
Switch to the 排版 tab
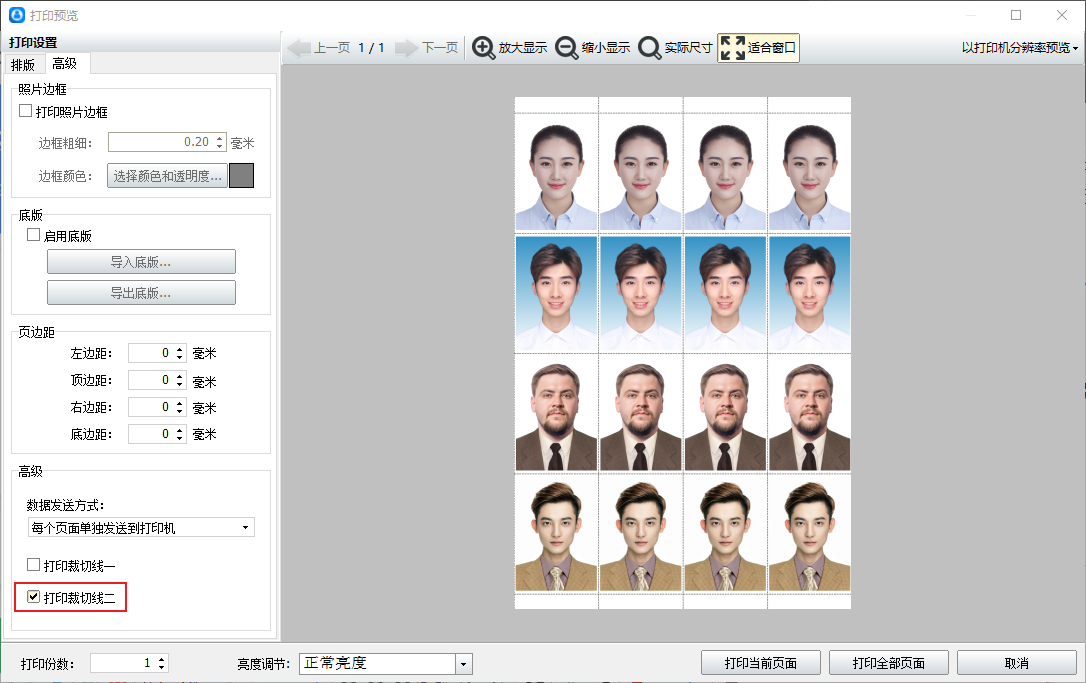(x=23, y=65)
